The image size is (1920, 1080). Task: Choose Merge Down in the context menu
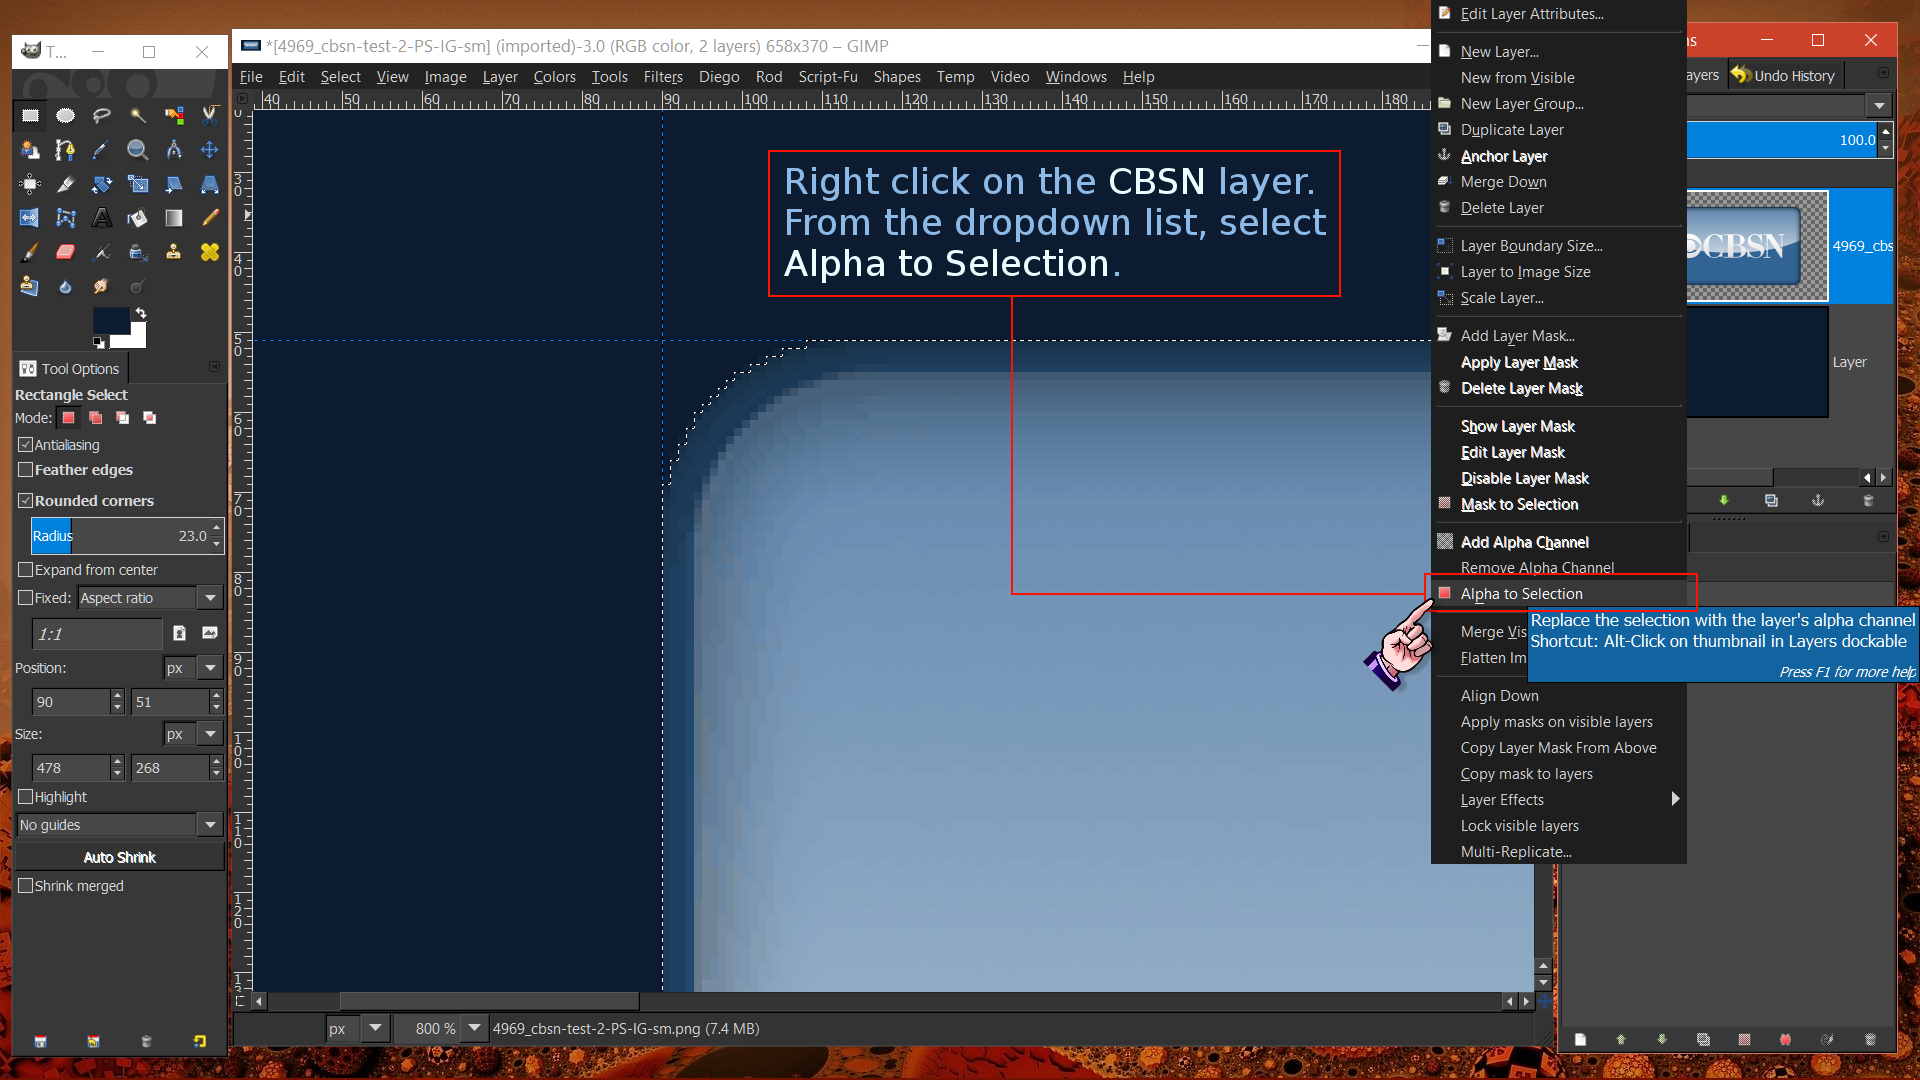pos(1559,182)
